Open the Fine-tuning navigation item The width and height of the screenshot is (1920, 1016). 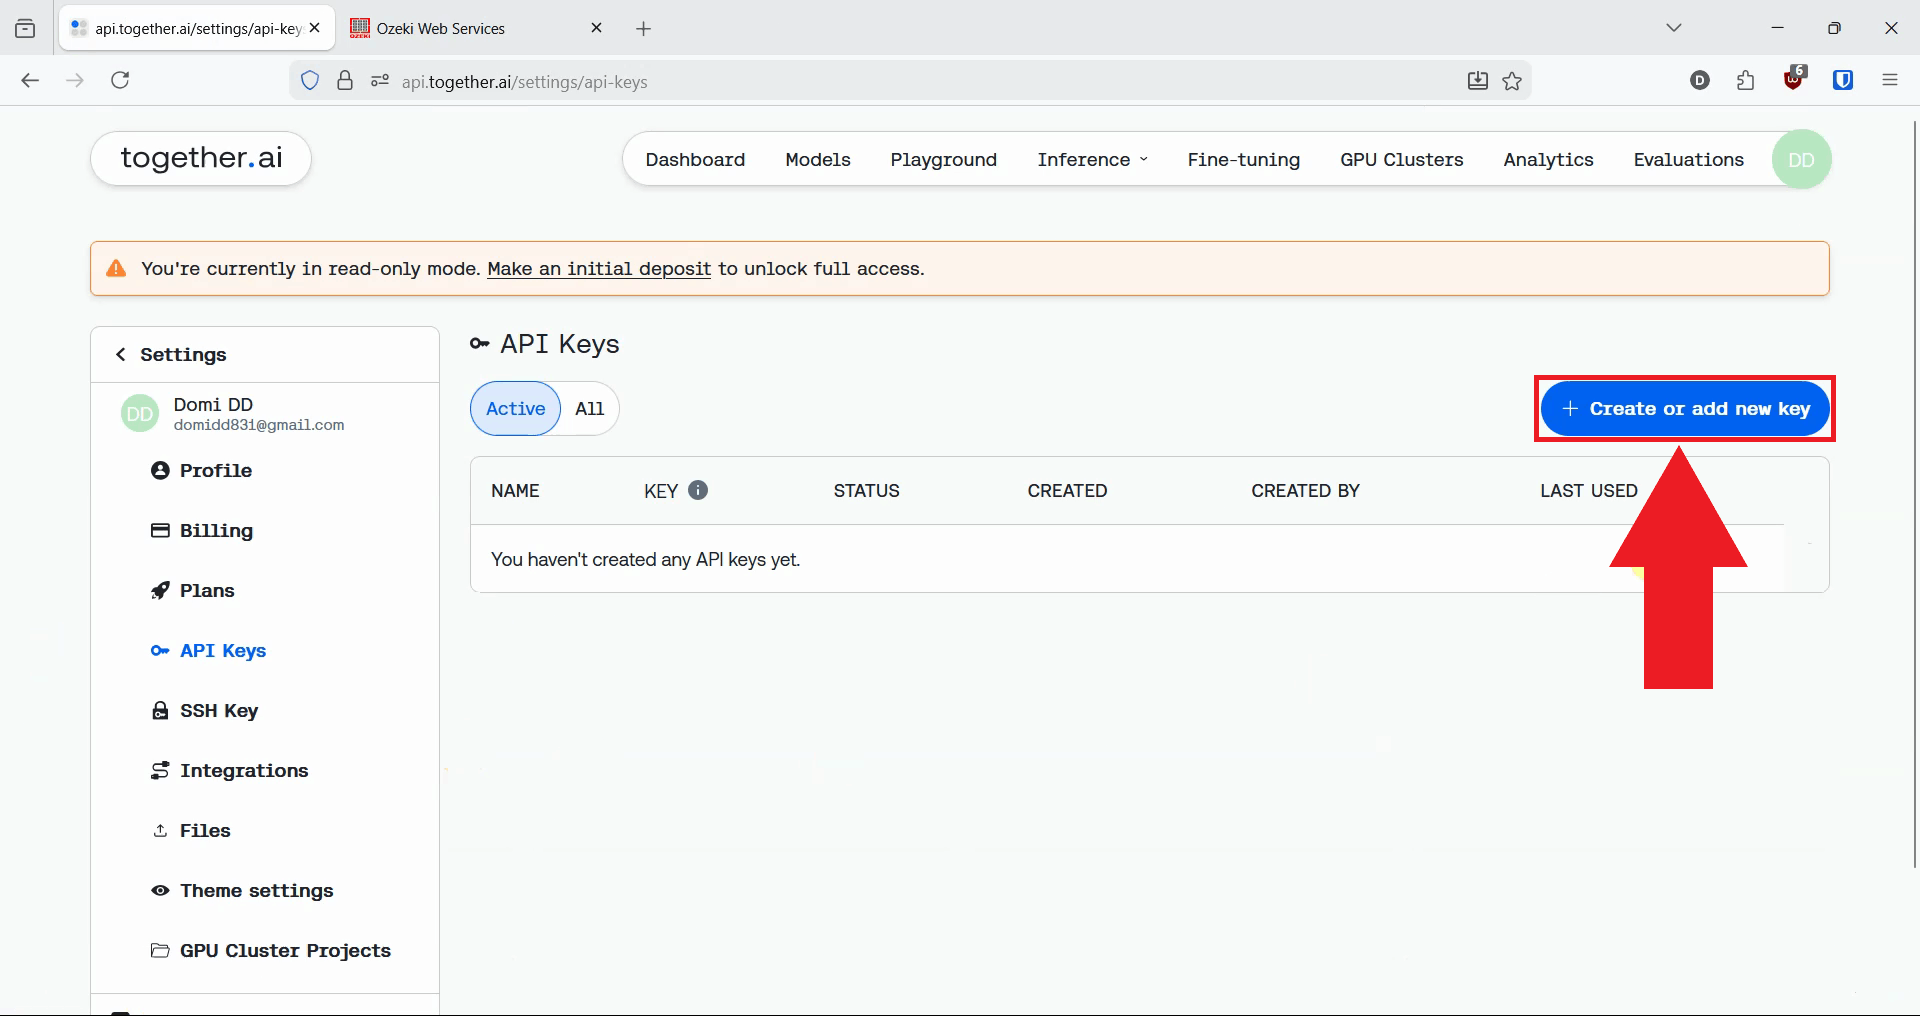(1243, 159)
